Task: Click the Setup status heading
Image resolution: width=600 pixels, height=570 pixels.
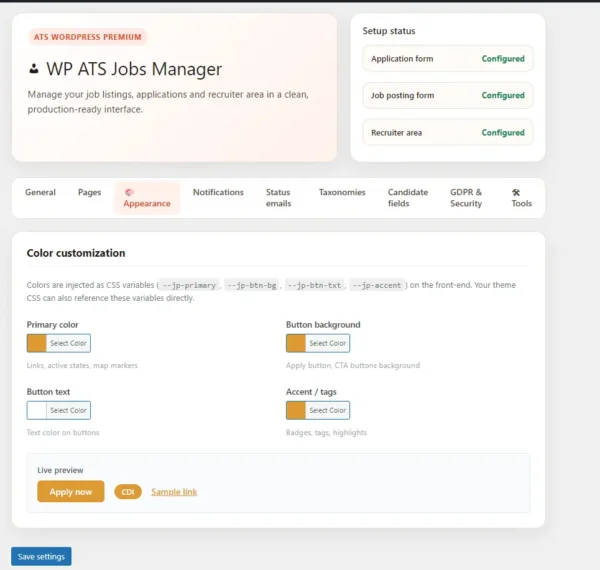Action: click(389, 31)
